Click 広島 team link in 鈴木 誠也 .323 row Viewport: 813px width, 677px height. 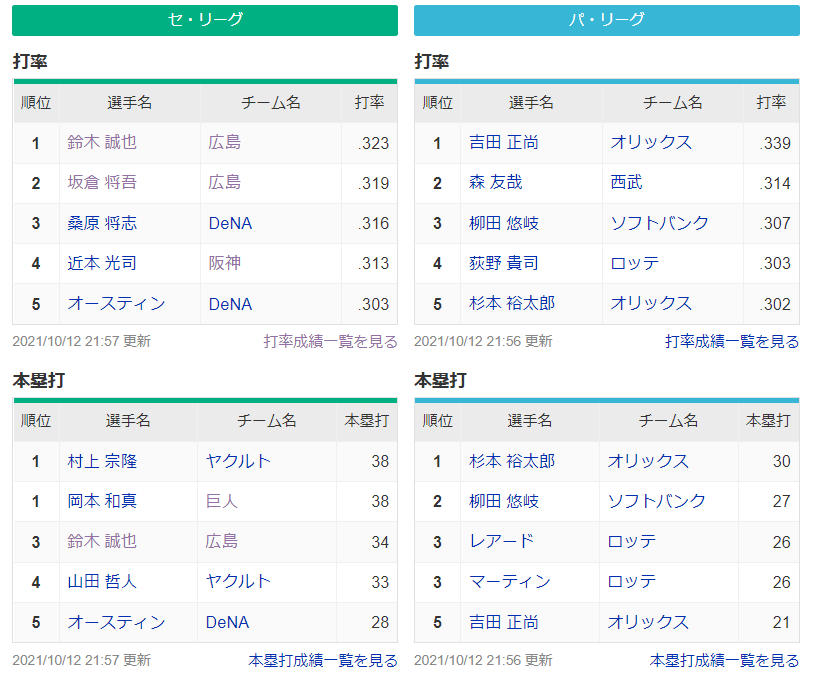225,143
